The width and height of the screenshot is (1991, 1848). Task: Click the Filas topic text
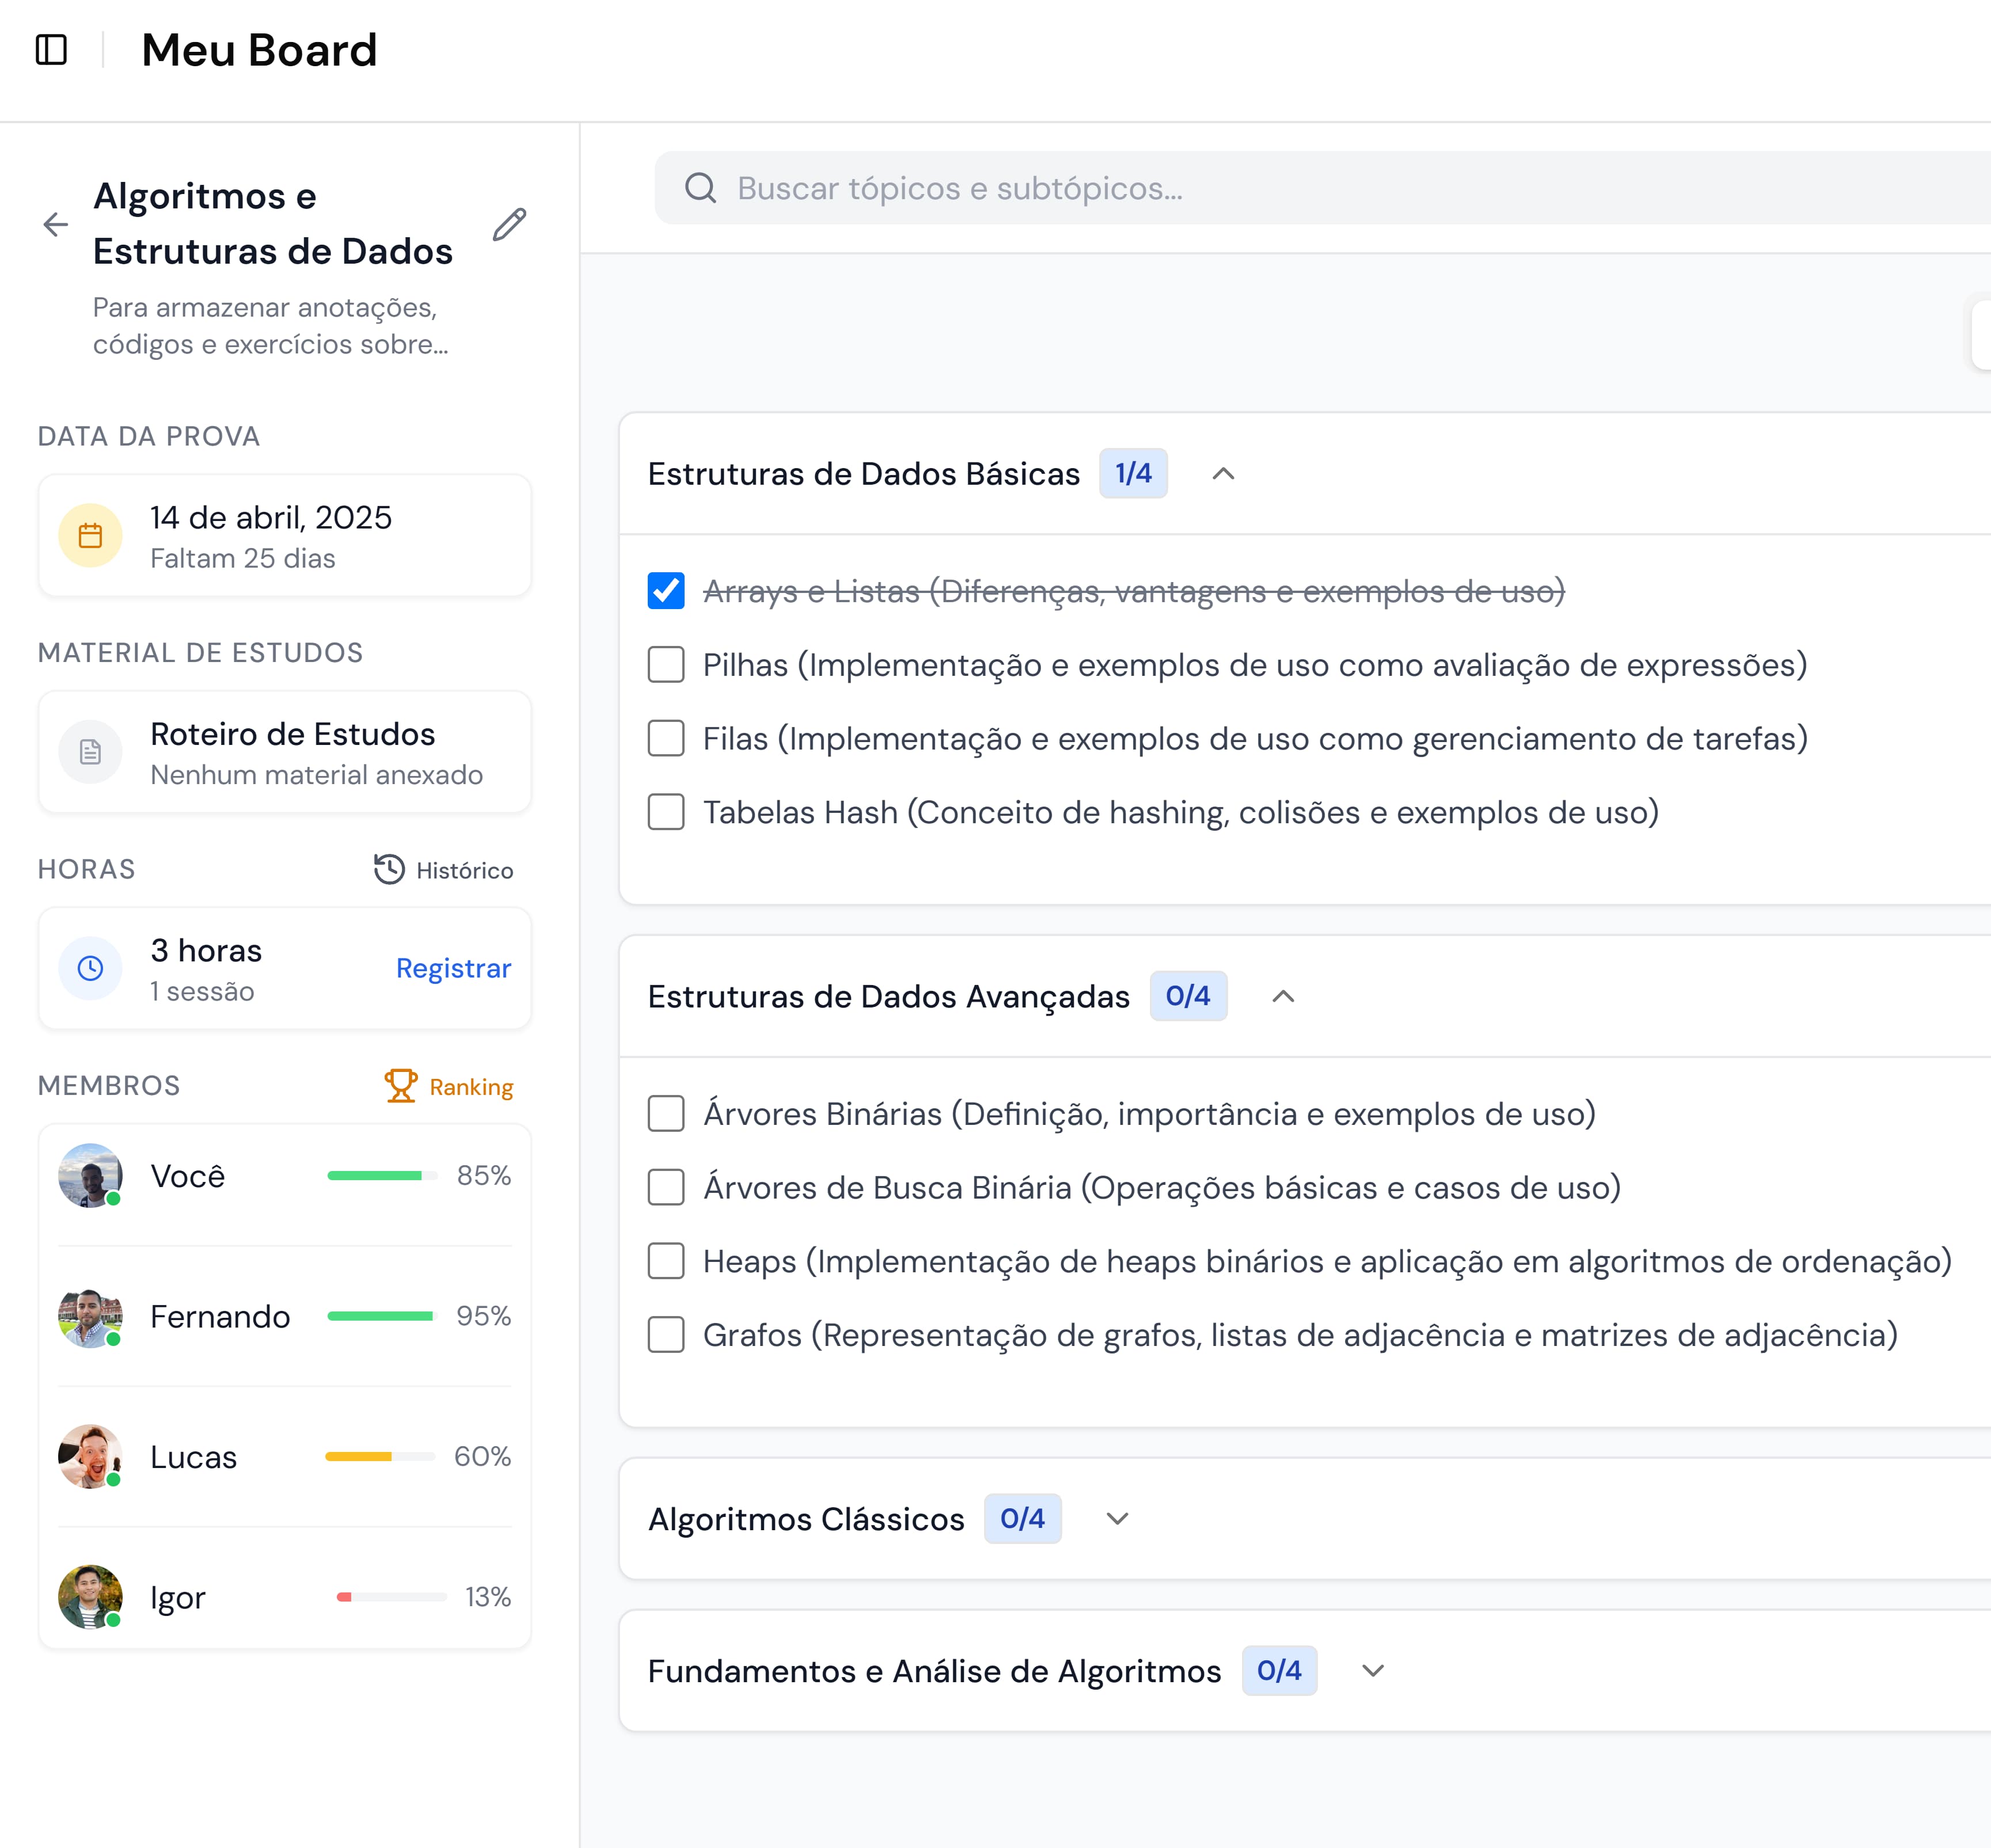click(1255, 739)
